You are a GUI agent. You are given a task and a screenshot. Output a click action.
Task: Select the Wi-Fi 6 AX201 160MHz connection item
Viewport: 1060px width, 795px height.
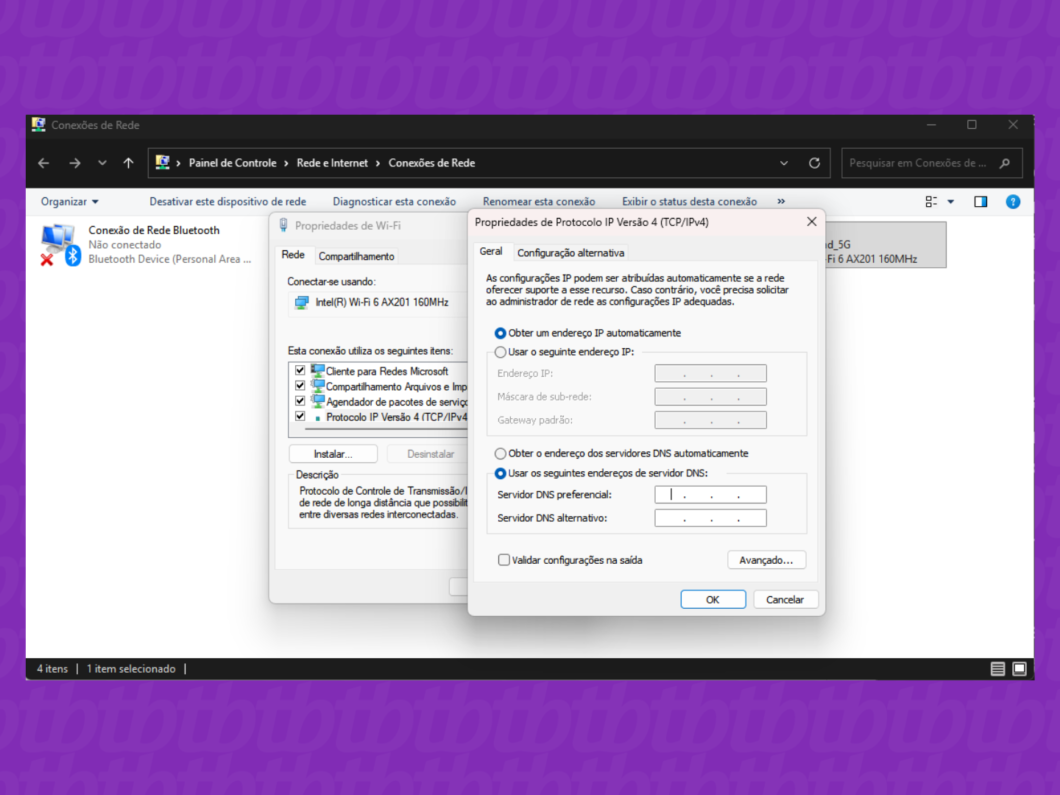[x=886, y=245]
